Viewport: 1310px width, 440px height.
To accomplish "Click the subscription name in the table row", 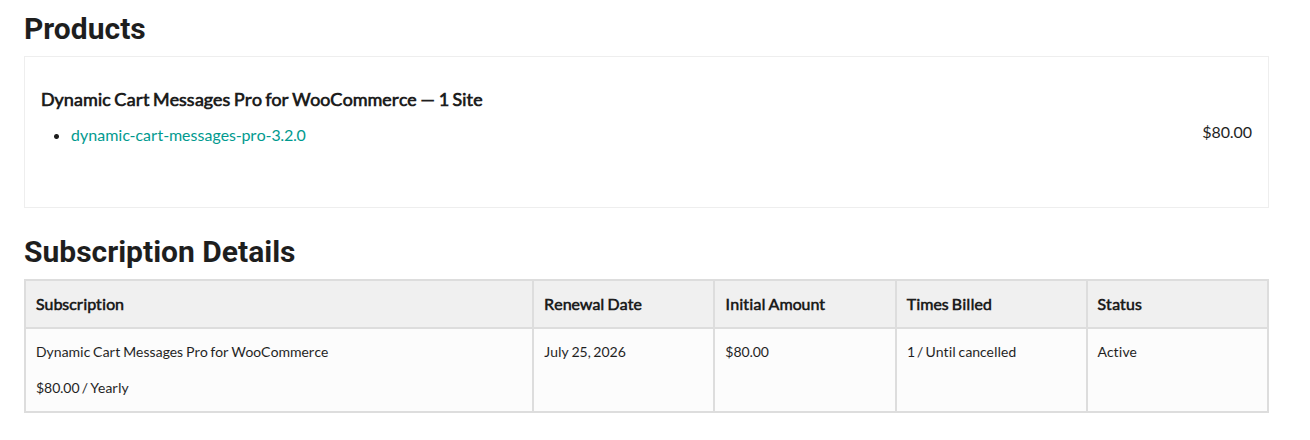I will point(182,352).
